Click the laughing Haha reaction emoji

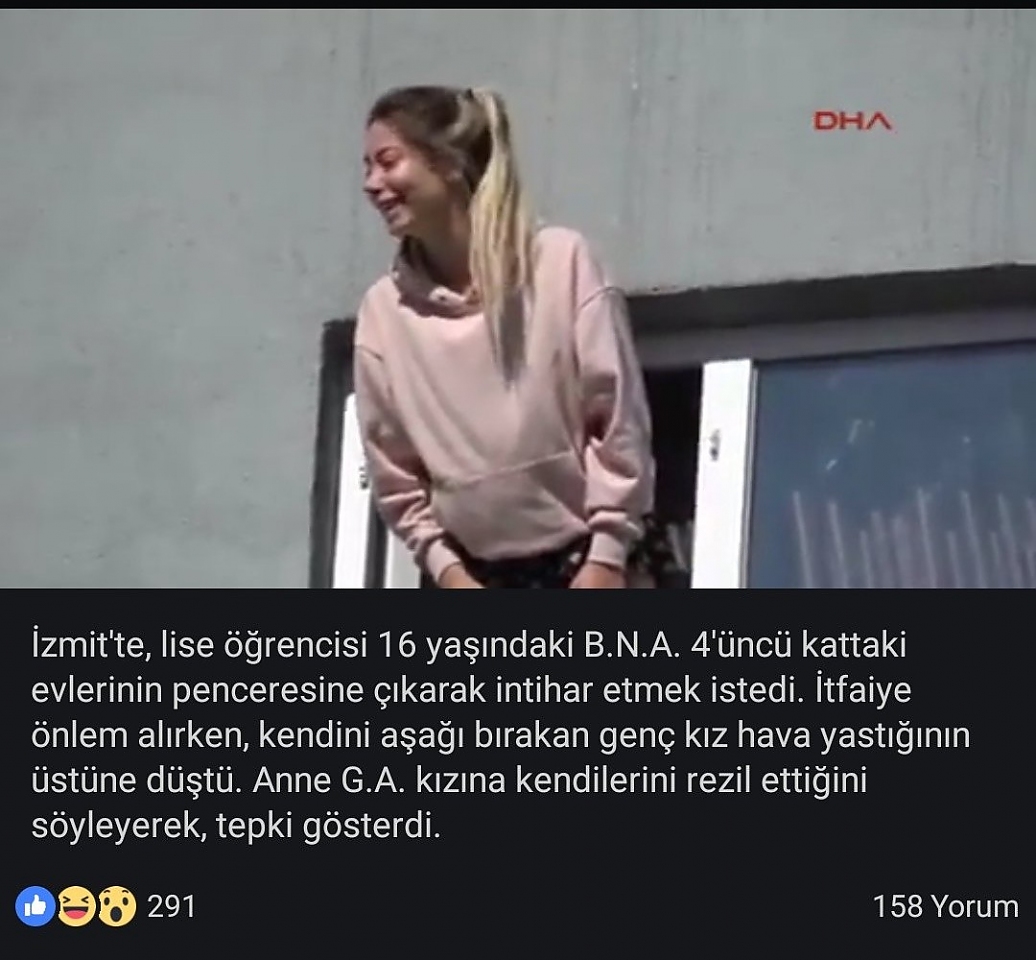[x=76, y=906]
